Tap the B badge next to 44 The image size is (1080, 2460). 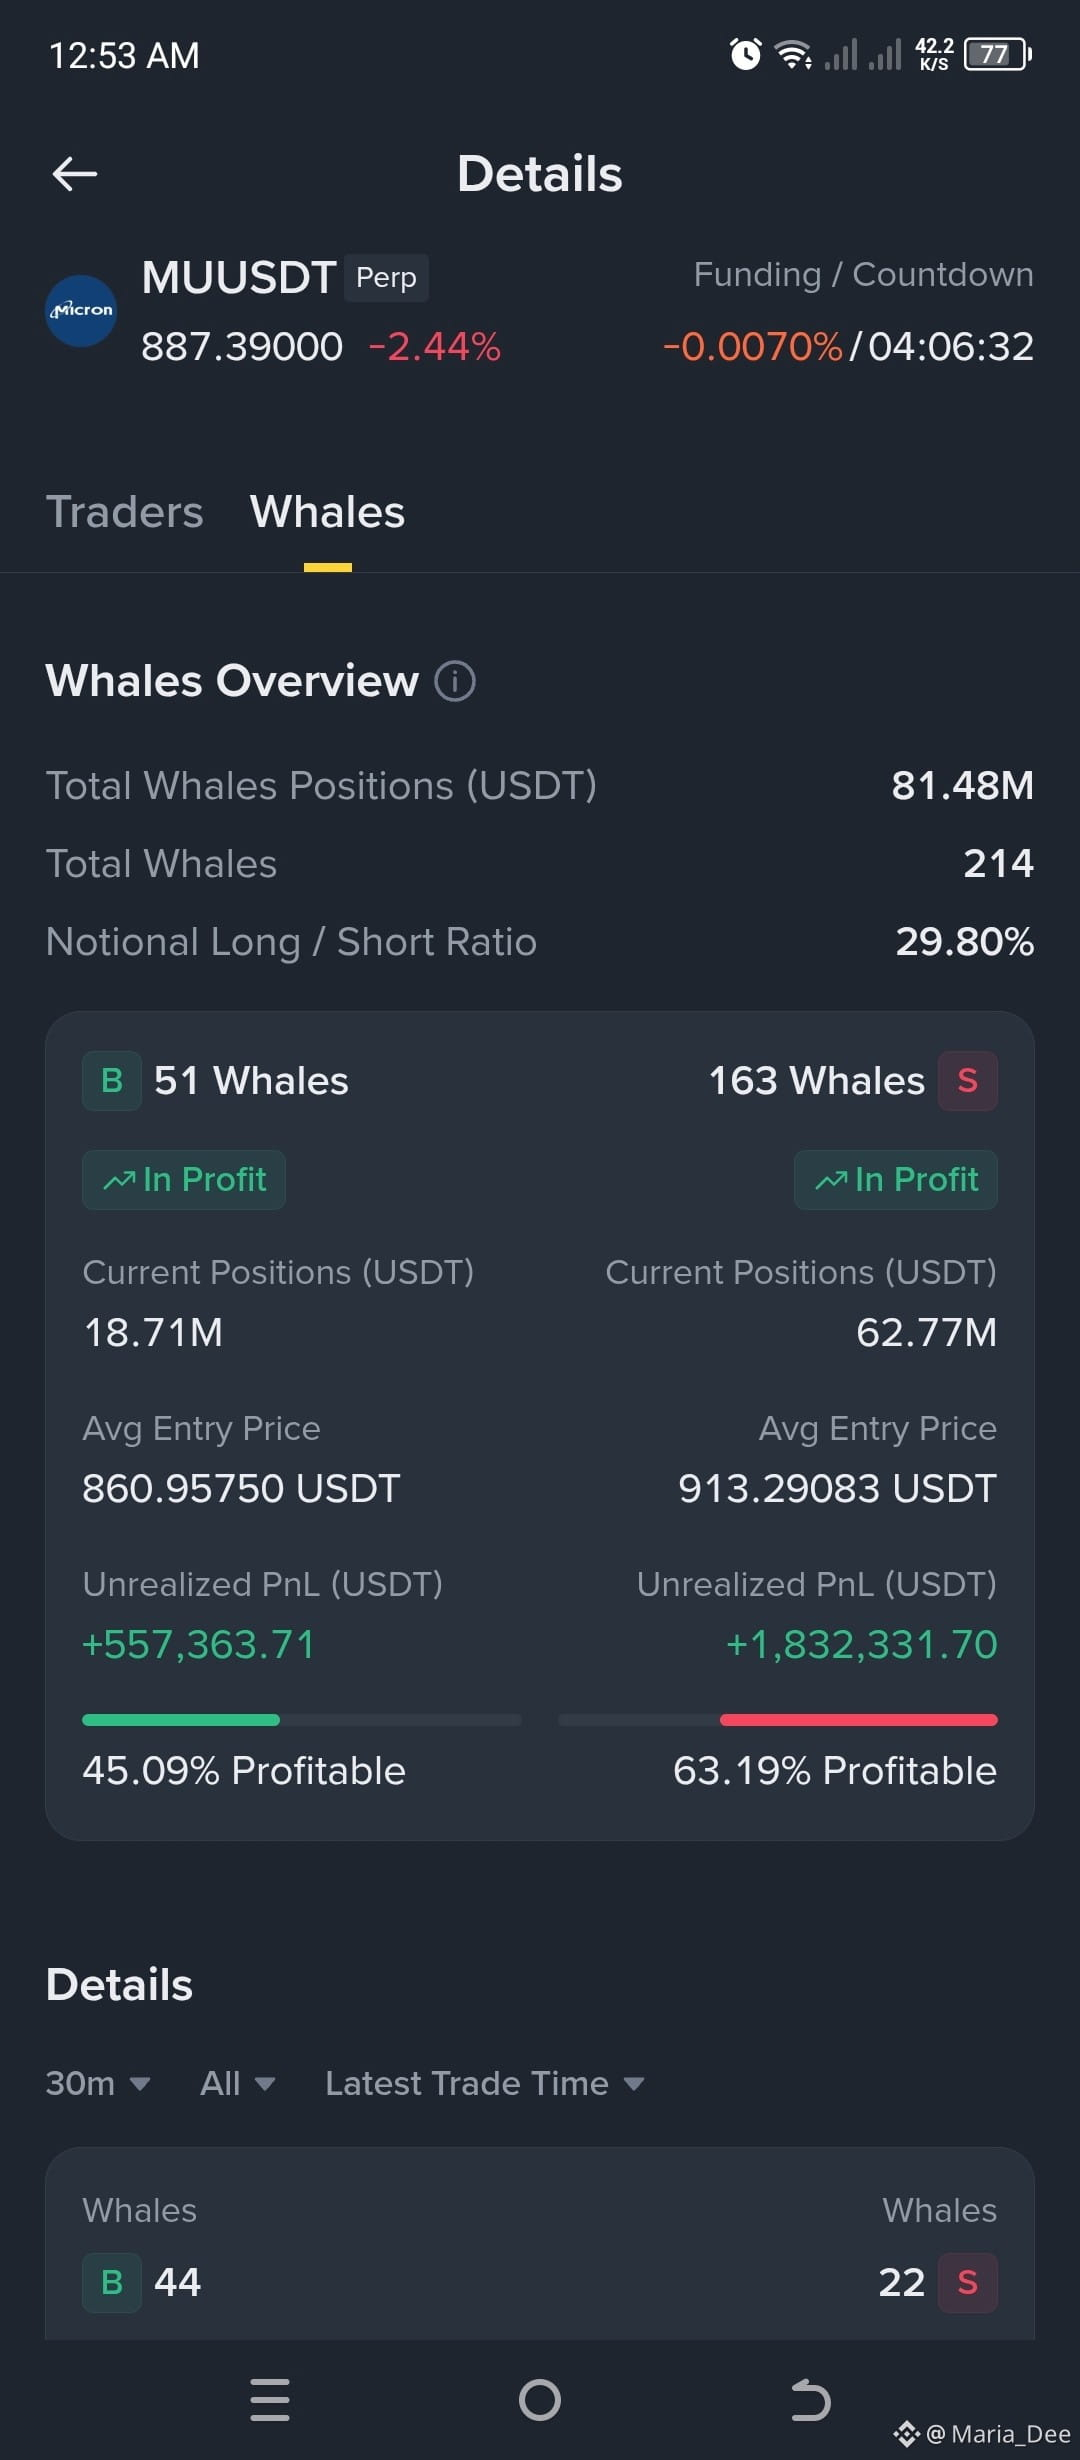pos(112,2282)
